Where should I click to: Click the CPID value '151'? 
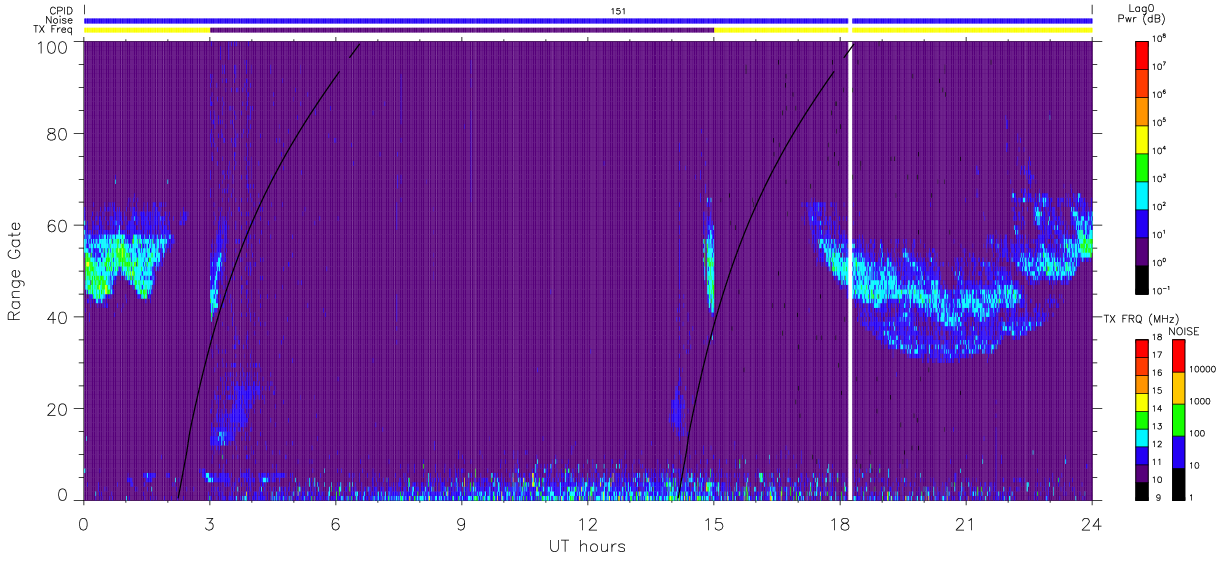coord(618,10)
